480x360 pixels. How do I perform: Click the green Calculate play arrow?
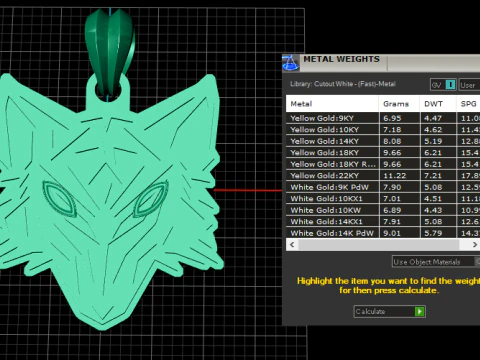click(419, 311)
